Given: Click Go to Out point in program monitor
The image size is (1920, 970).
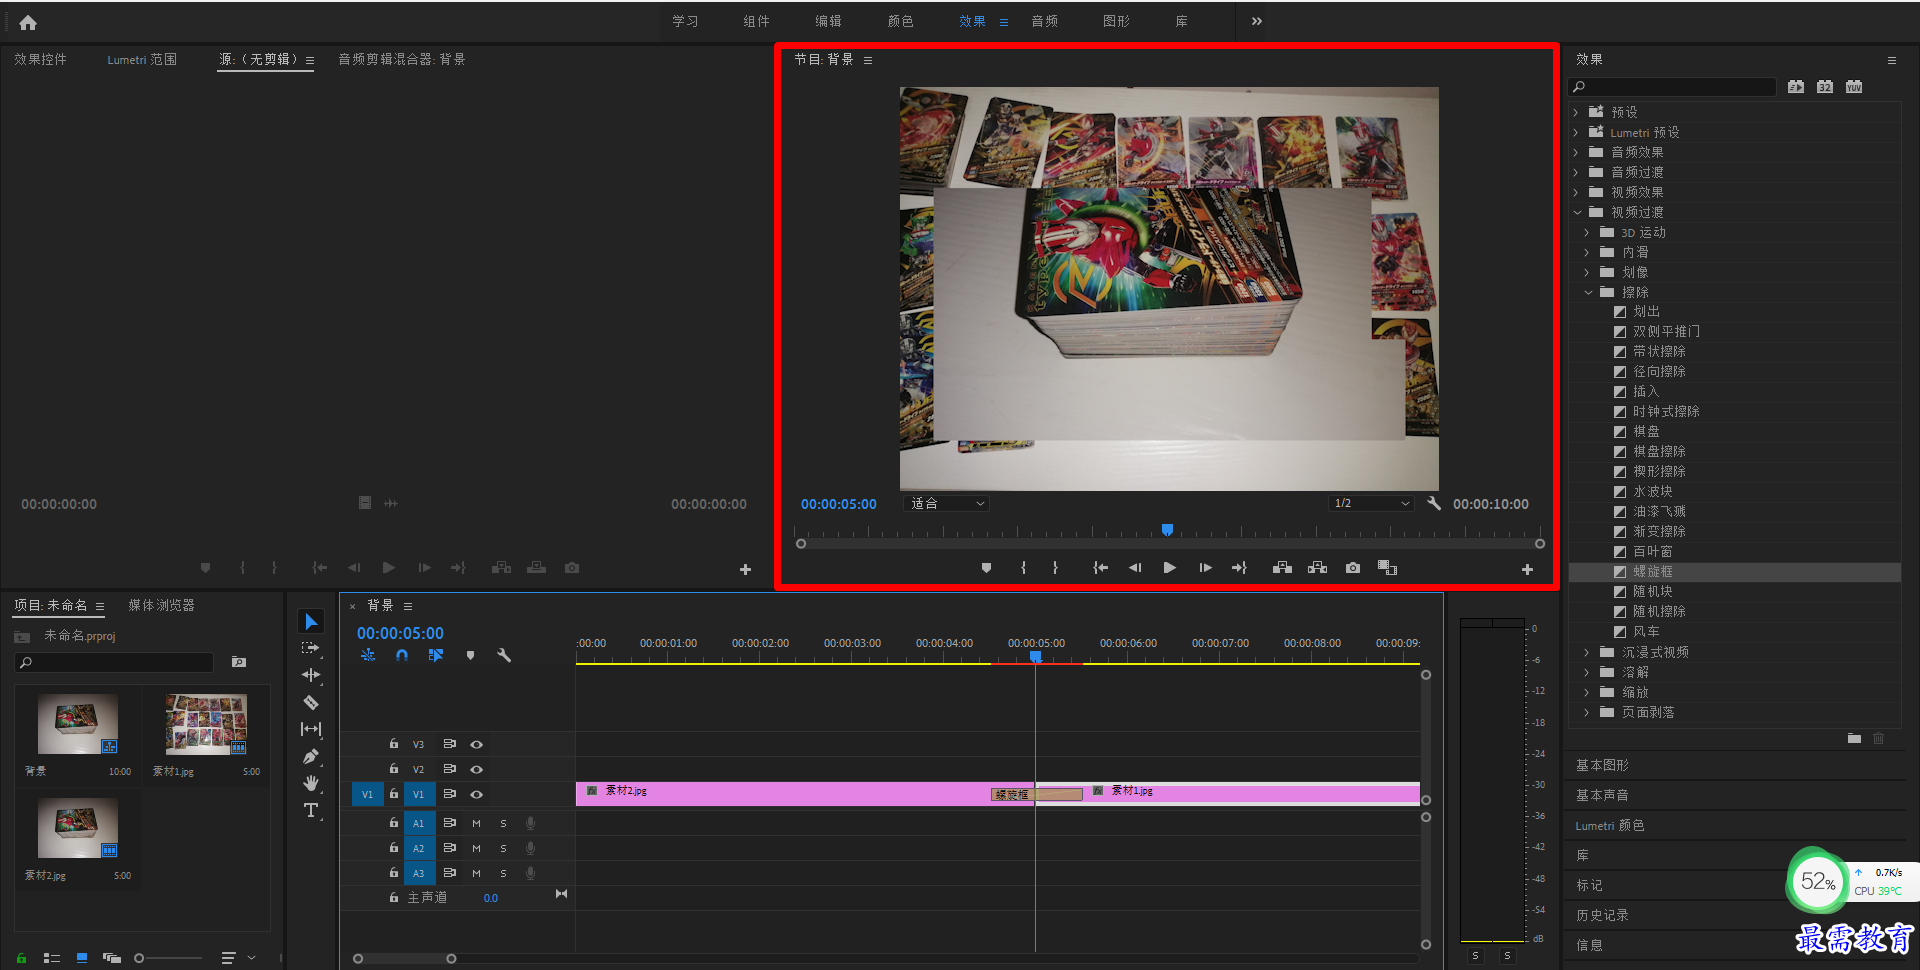Looking at the screenshot, I should [1240, 568].
